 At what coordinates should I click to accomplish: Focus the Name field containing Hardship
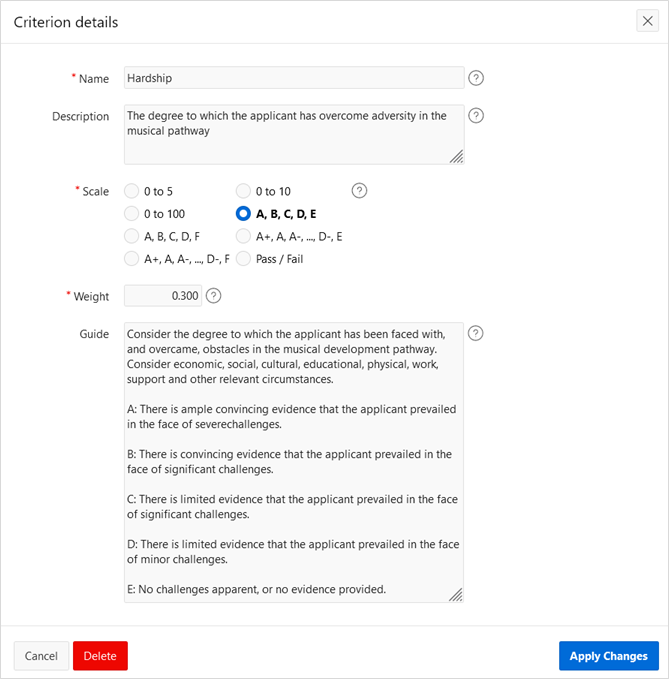click(294, 78)
